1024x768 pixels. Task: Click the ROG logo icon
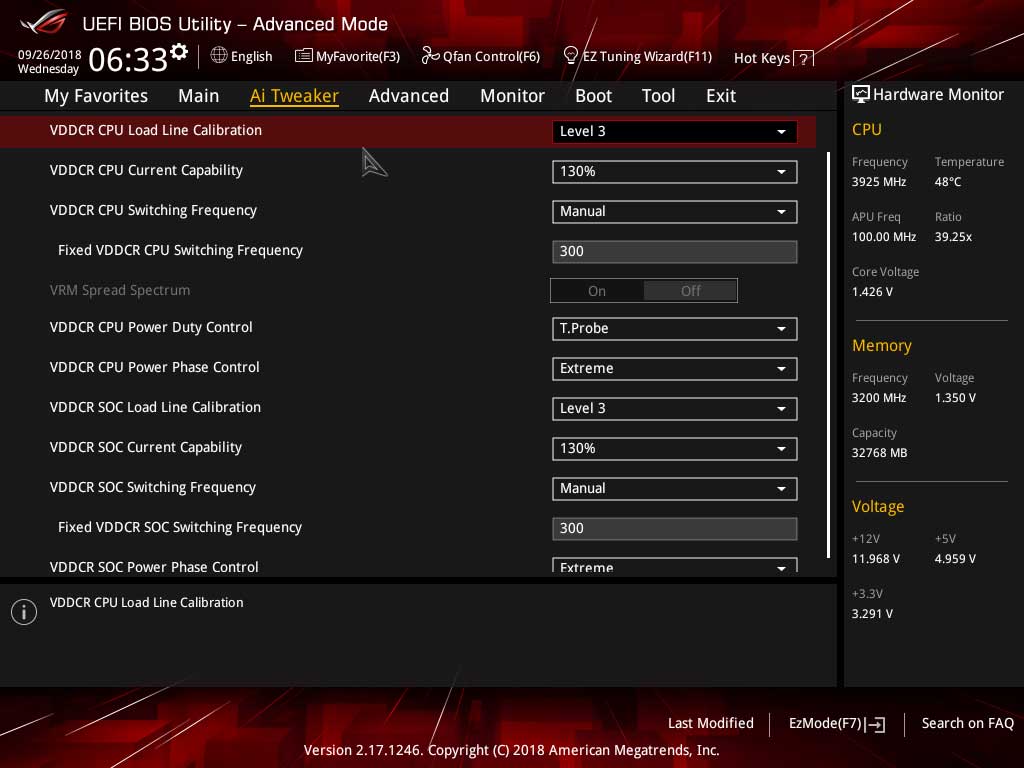44,23
